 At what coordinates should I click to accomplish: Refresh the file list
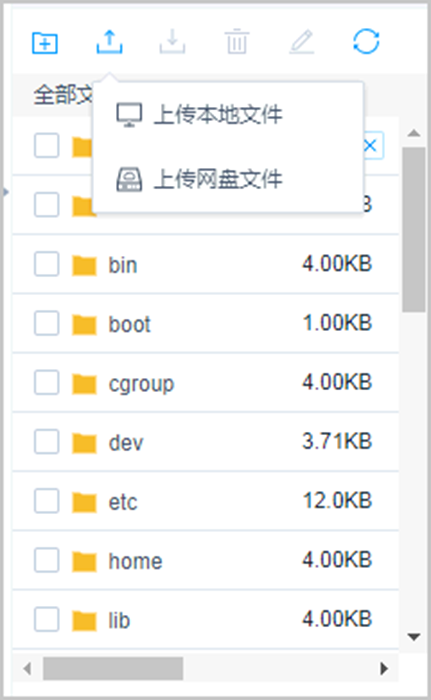(x=366, y=42)
